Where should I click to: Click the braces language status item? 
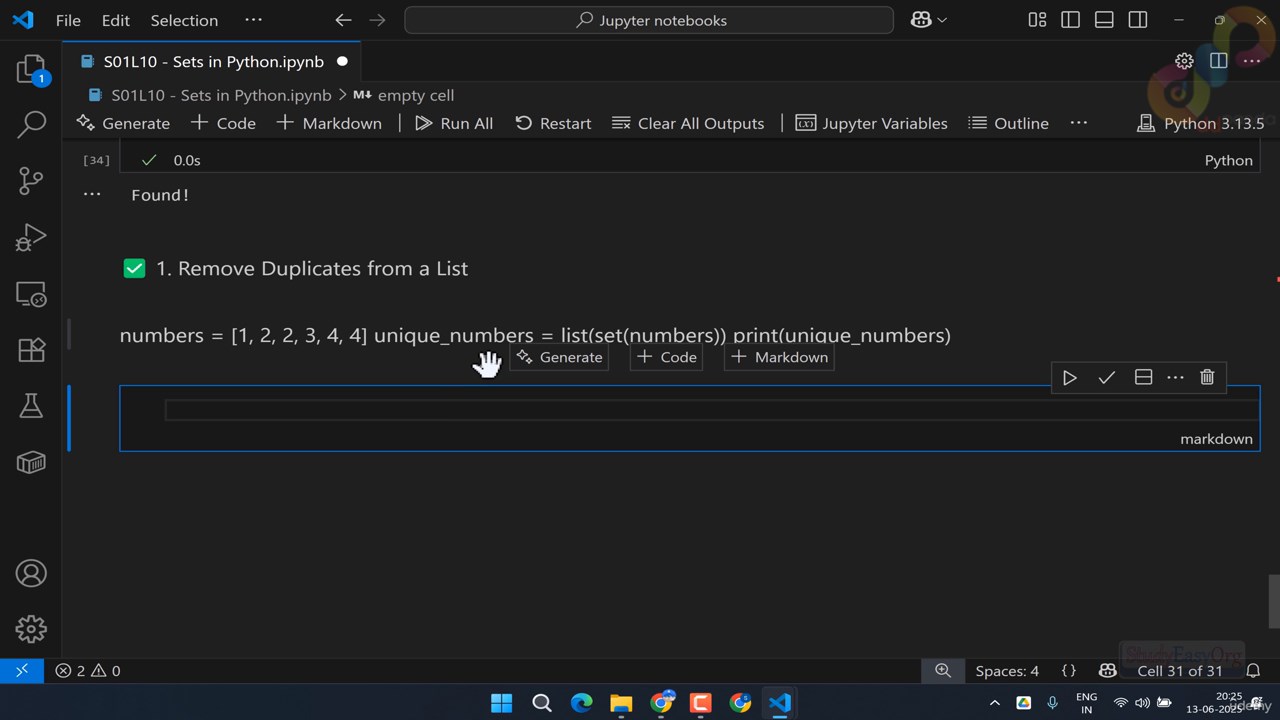point(1068,671)
